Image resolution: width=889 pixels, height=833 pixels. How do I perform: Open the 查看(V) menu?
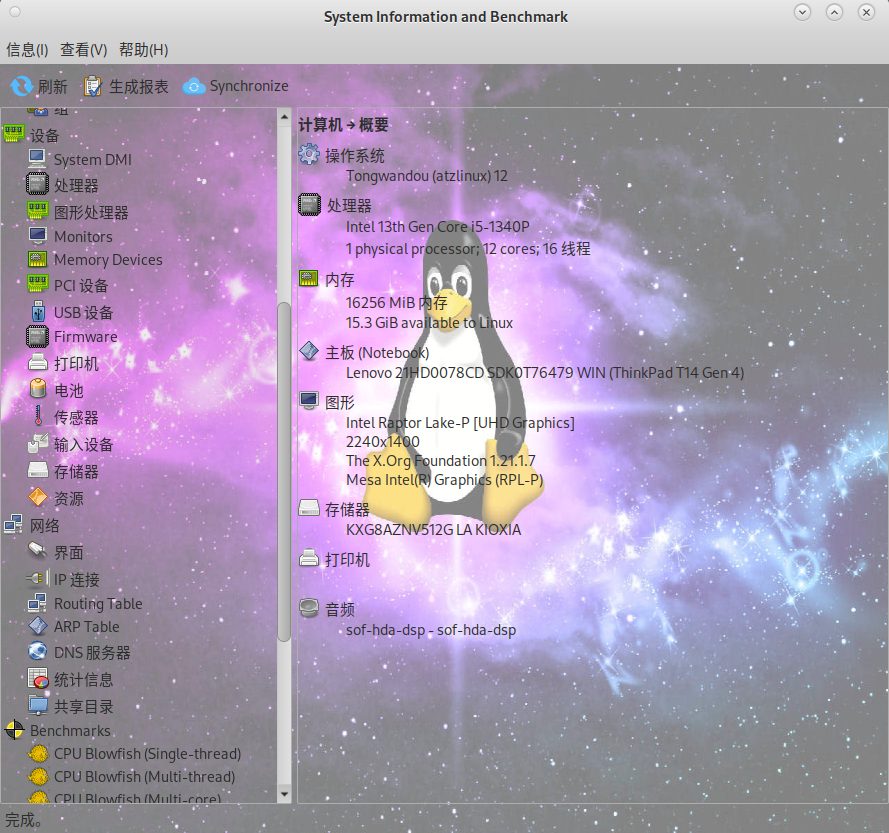point(84,50)
